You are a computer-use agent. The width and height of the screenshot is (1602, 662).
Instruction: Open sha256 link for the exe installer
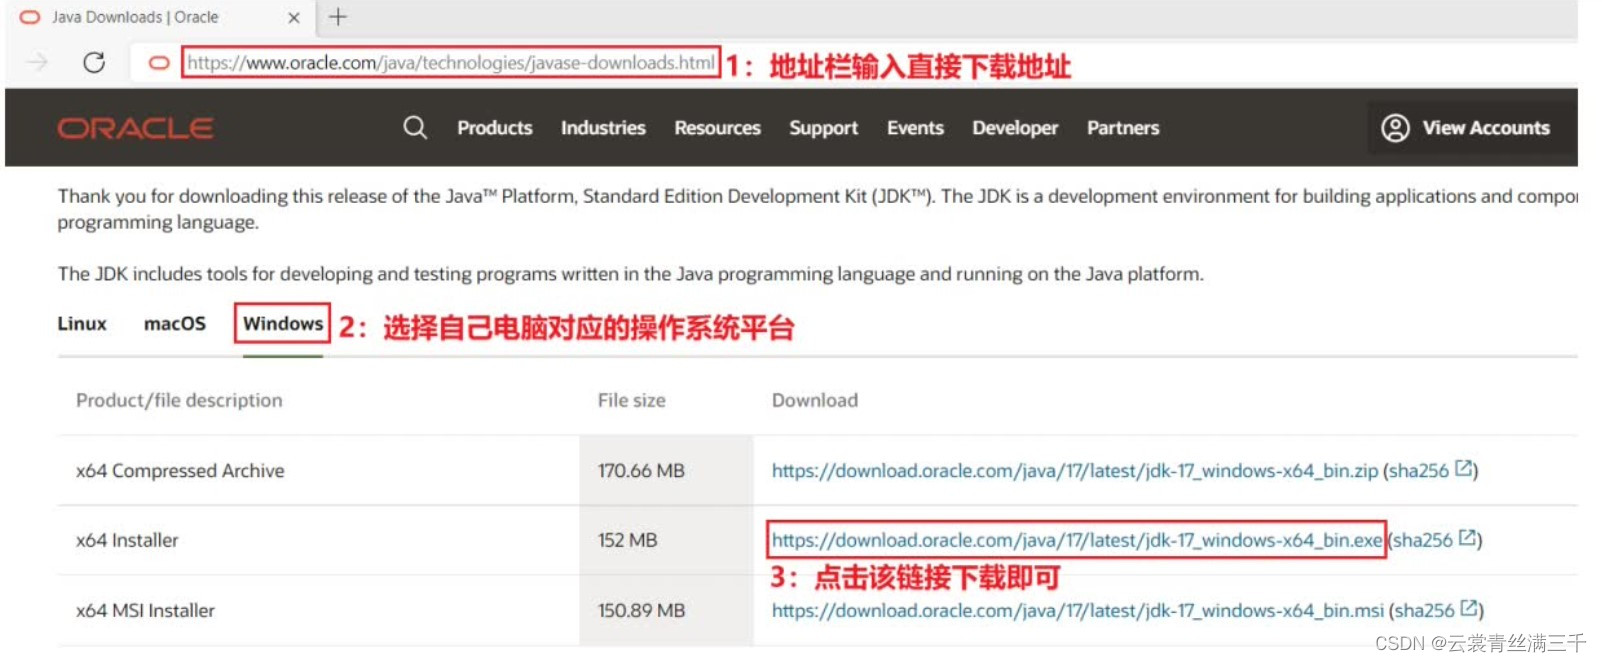[1423, 540]
